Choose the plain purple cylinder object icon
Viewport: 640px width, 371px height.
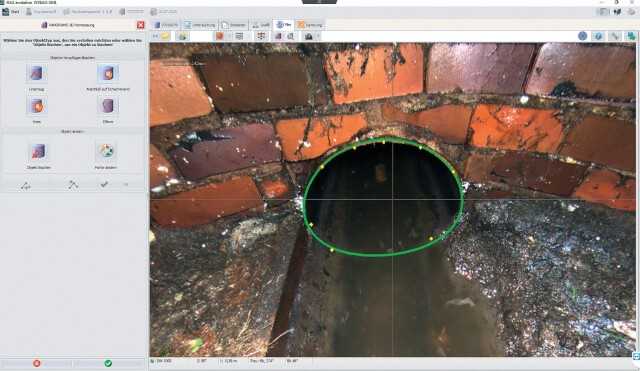pyautogui.click(x=108, y=106)
